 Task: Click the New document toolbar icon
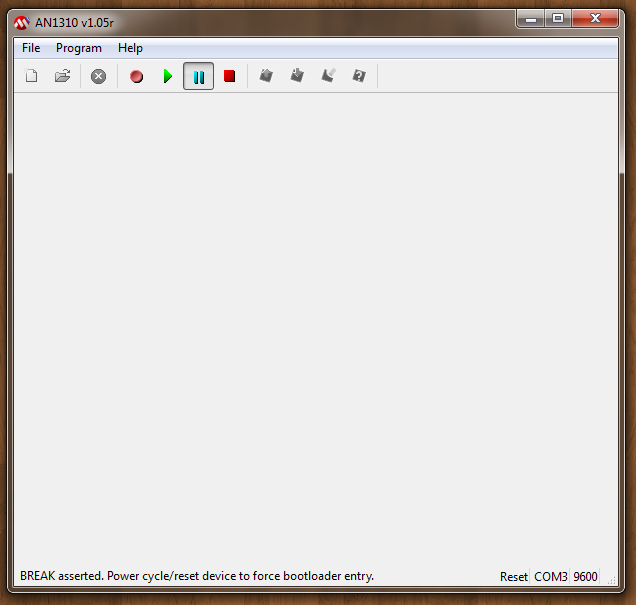32,76
